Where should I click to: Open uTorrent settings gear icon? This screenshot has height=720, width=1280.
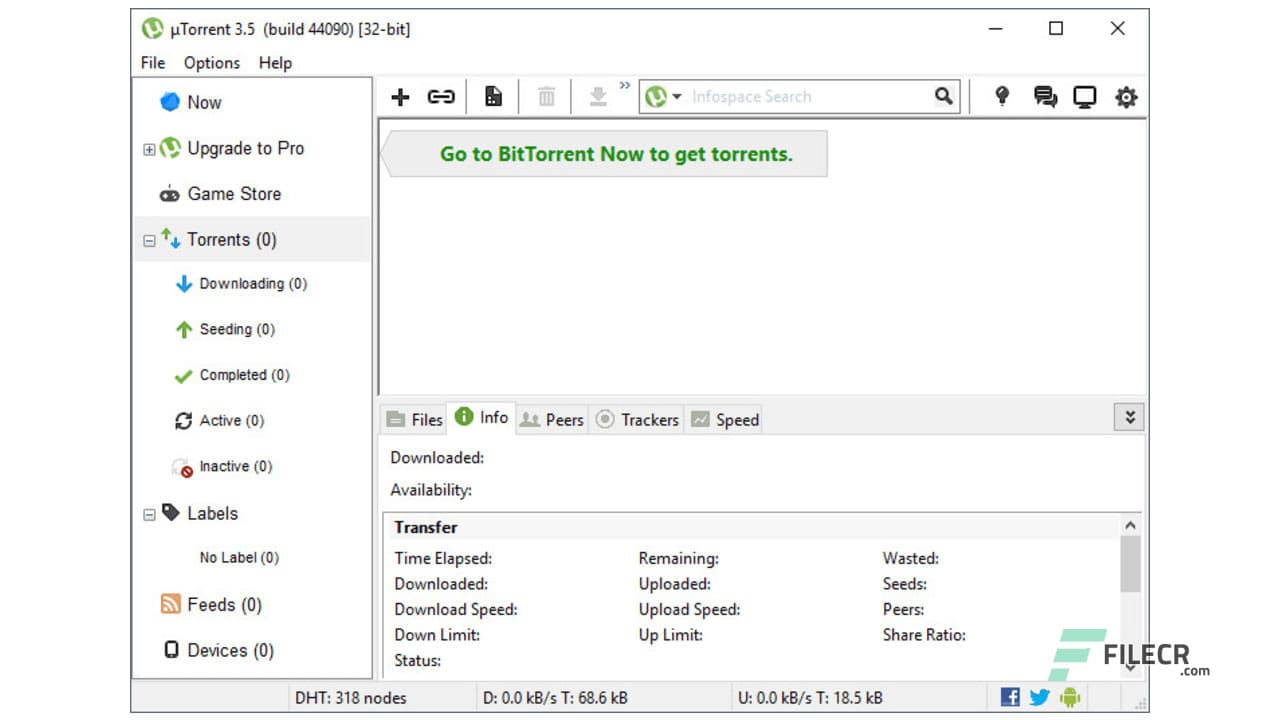coord(1126,96)
